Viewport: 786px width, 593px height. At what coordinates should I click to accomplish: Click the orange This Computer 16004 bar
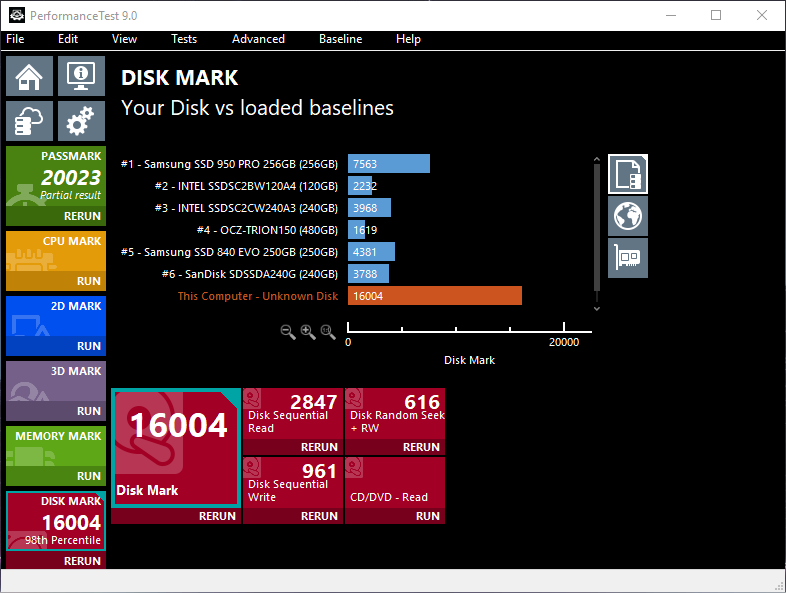(435, 296)
